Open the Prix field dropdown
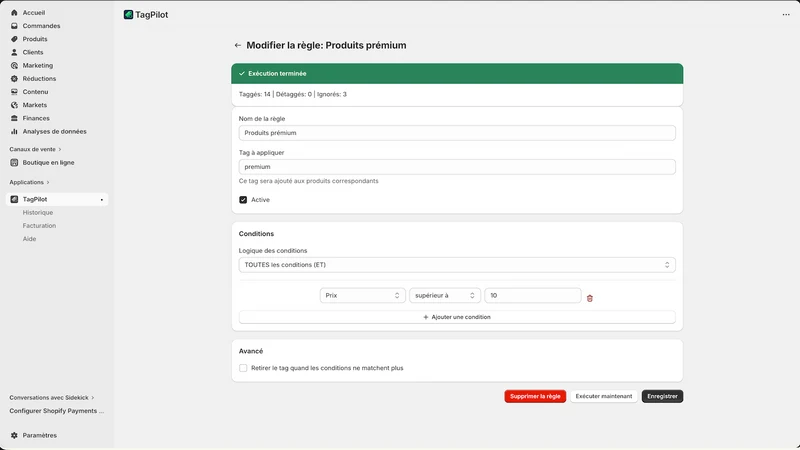800x450 pixels. pos(363,296)
